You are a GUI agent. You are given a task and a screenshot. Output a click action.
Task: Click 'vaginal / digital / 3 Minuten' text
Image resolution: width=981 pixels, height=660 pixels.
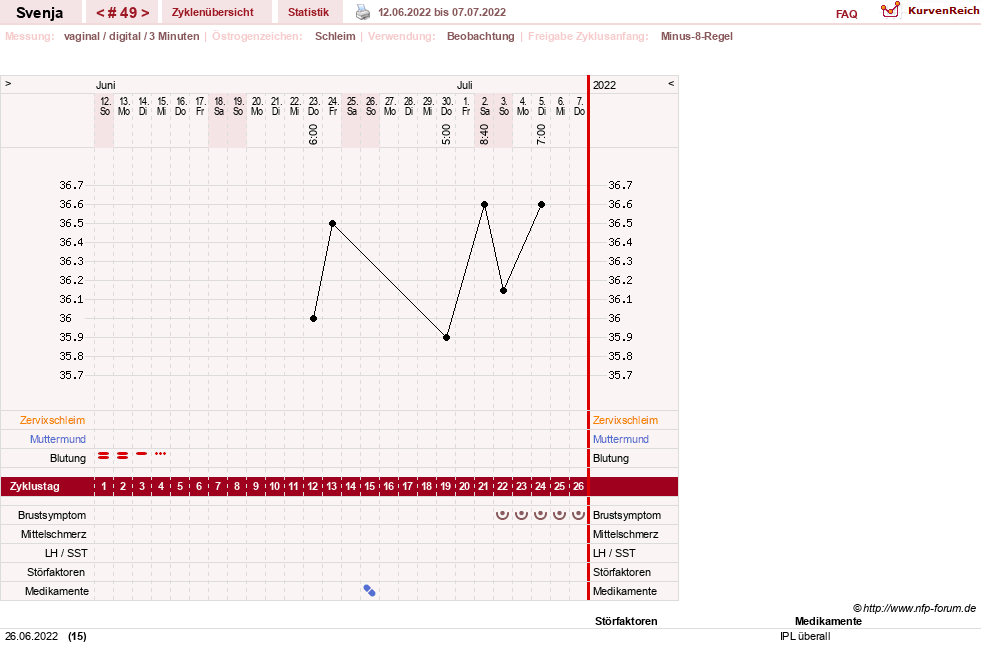pyautogui.click(x=131, y=36)
